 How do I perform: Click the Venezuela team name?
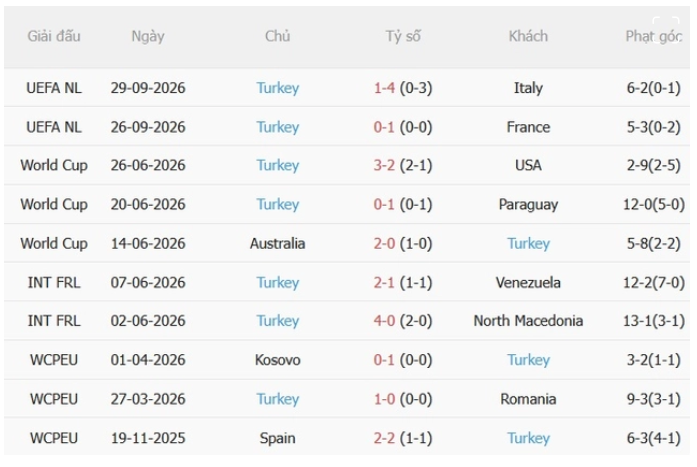(x=528, y=283)
